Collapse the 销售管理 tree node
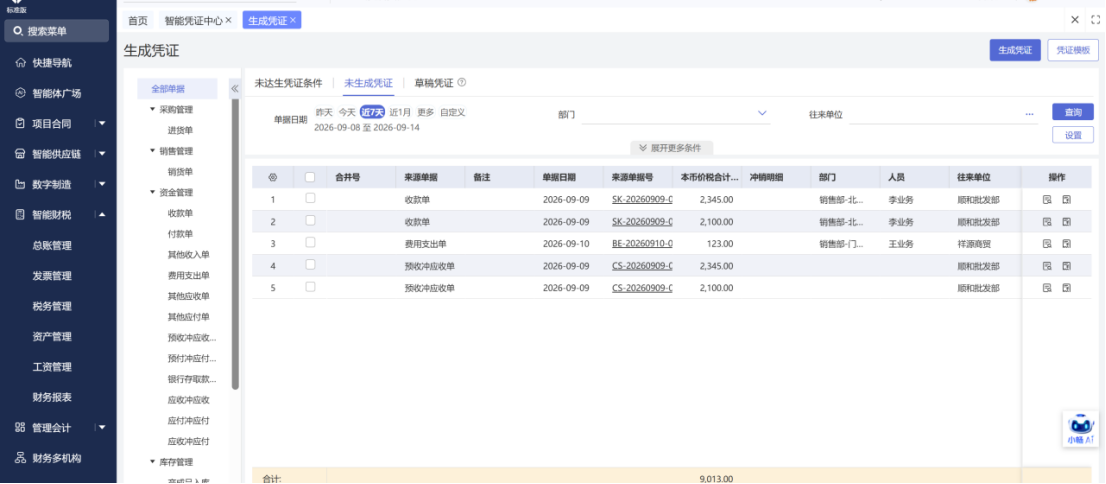This screenshot has width=1106, height=484. pos(153,150)
